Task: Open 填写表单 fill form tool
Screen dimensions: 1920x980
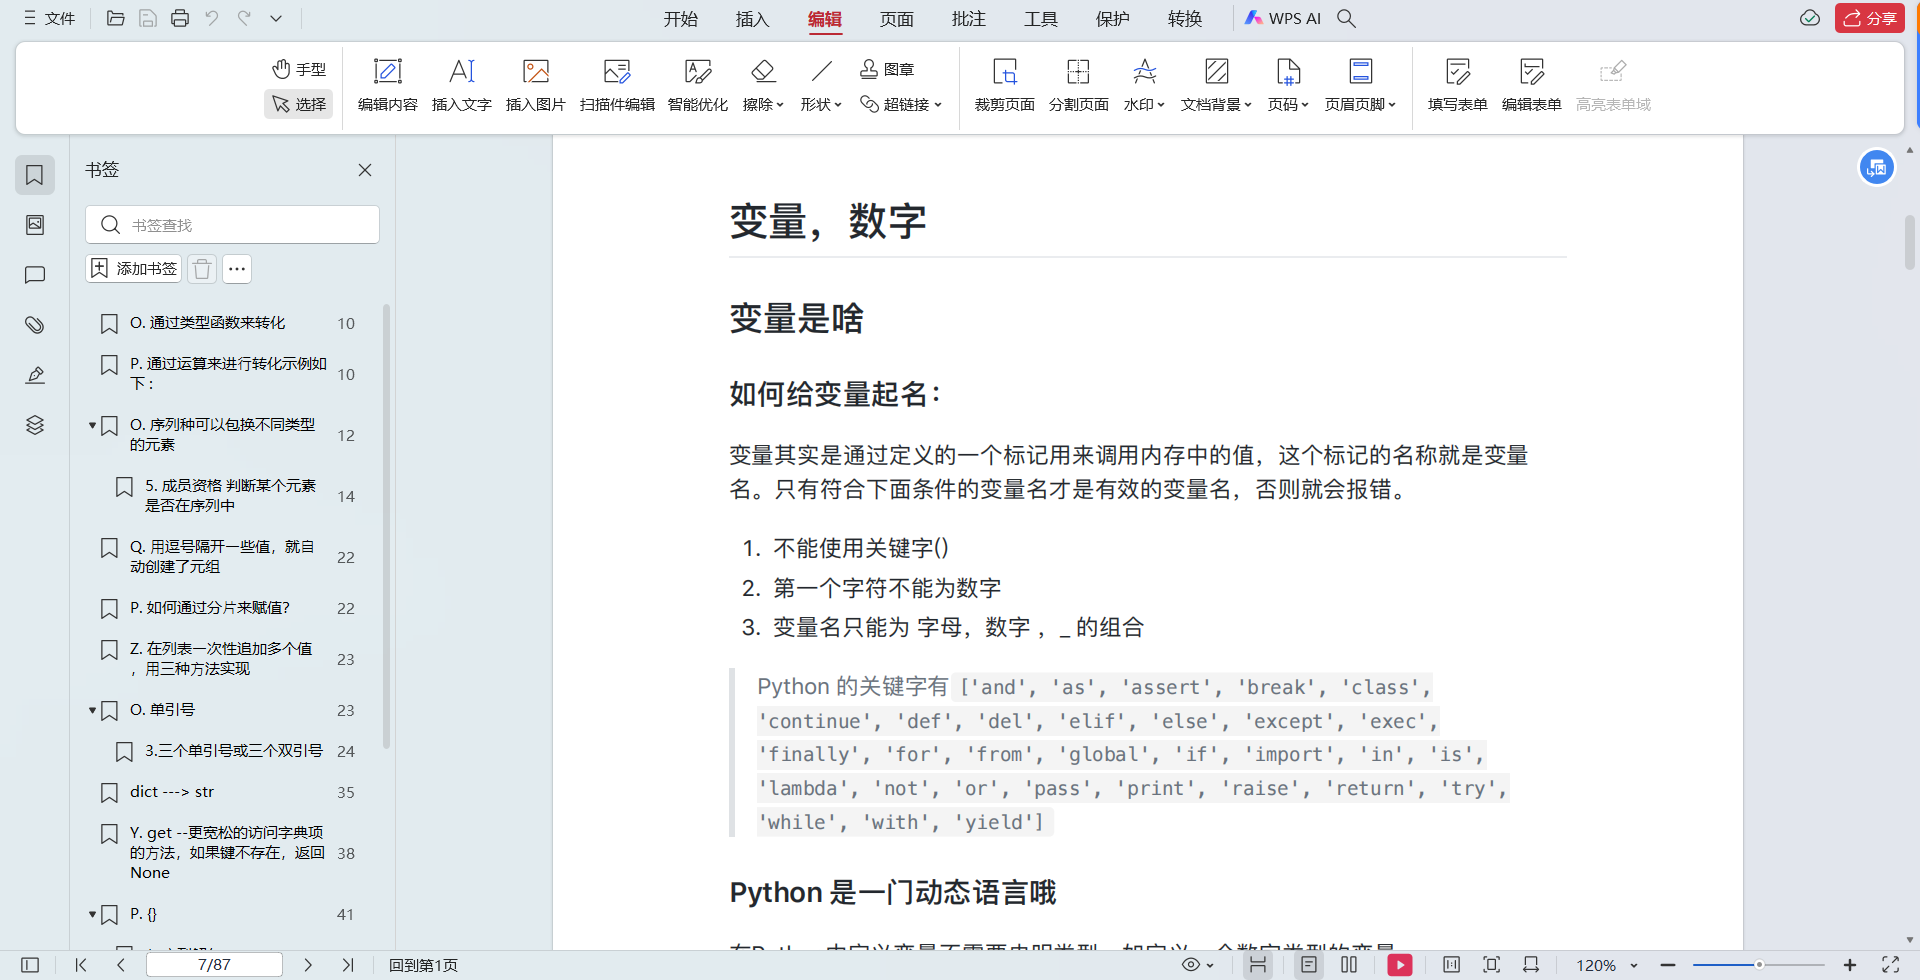Action: click(1457, 84)
